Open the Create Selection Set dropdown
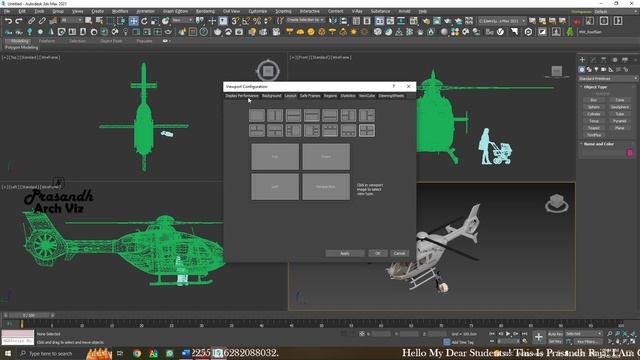Image resolution: width=640 pixels, height=360 pixels. coord(305,20)
